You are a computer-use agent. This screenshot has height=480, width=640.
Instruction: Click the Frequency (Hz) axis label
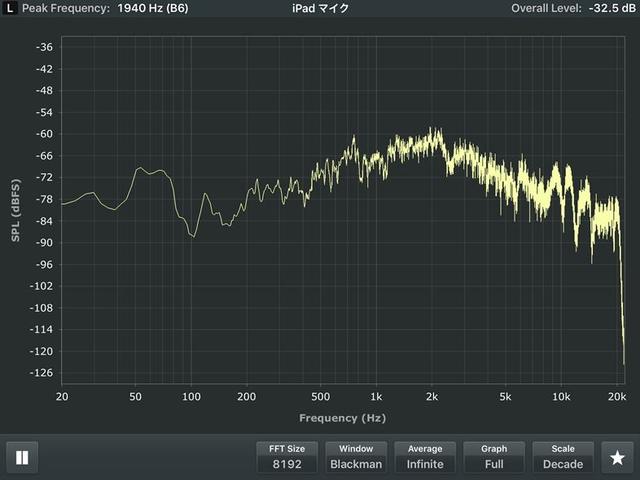(341, 418)
